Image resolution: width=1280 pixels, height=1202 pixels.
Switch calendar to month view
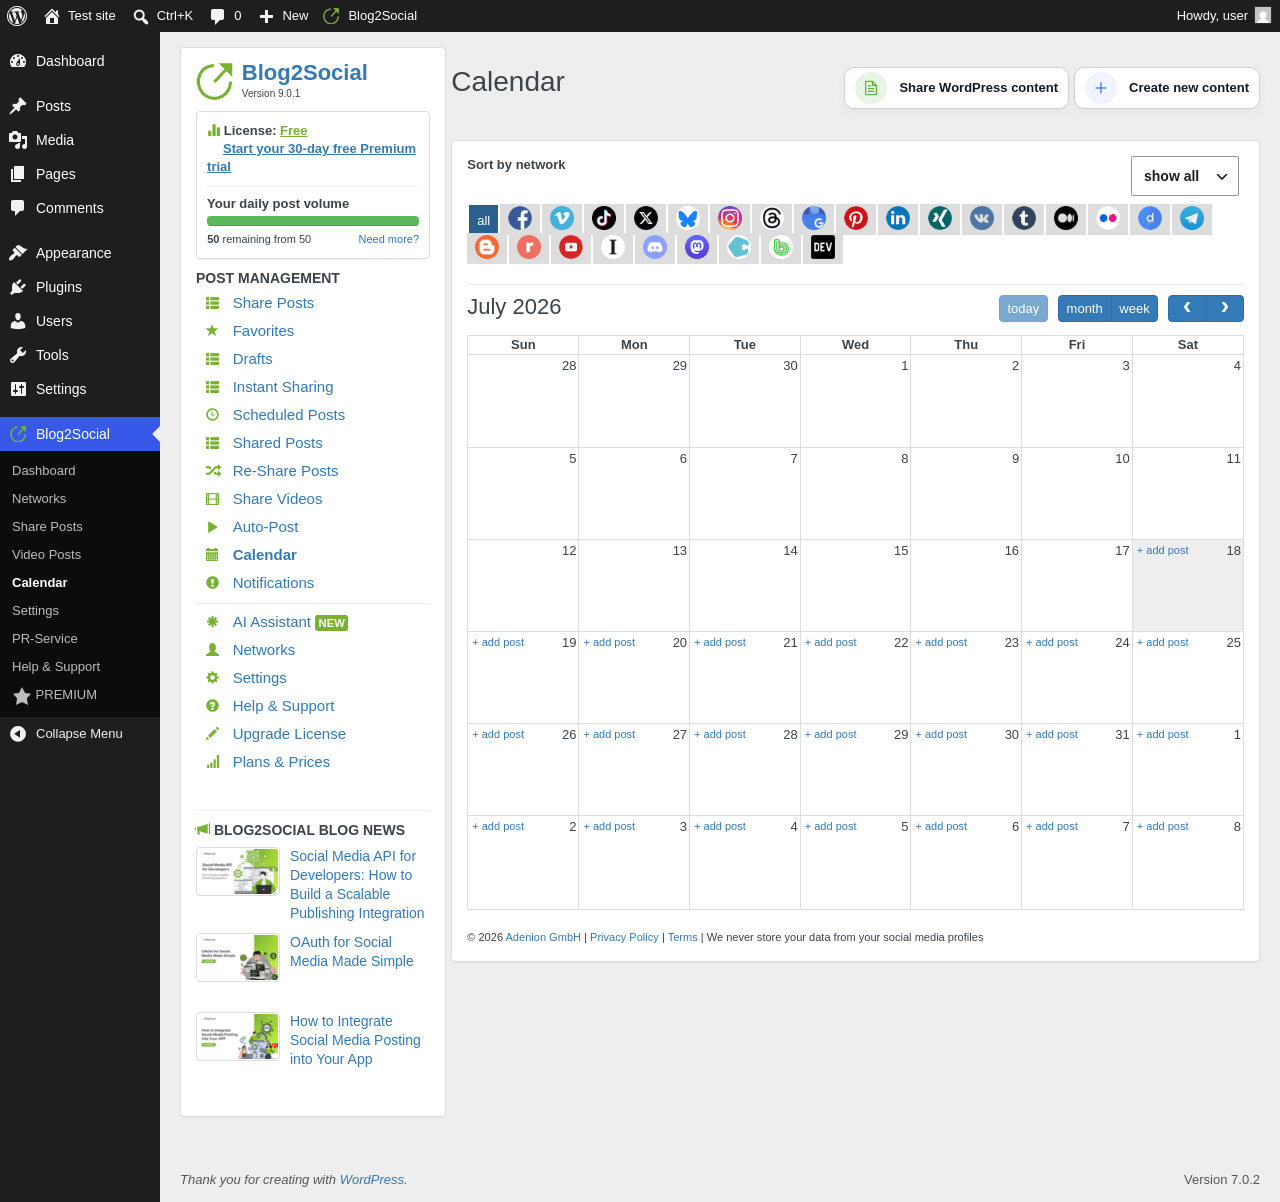pyautogui.click(x=1084, y=309)
